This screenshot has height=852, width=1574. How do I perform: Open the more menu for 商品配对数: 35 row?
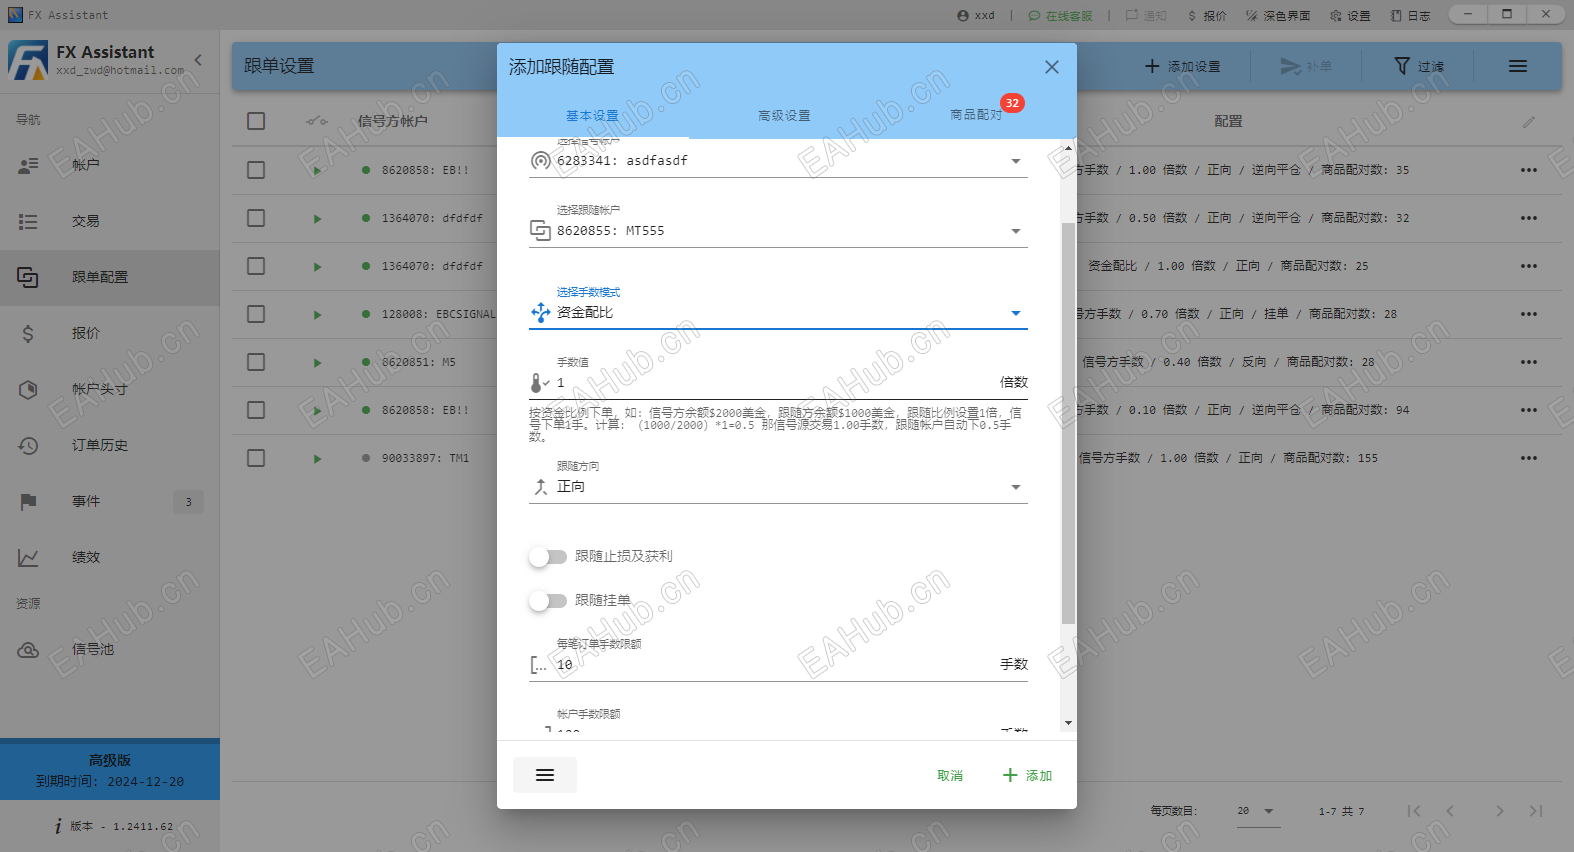point(1529,170)
